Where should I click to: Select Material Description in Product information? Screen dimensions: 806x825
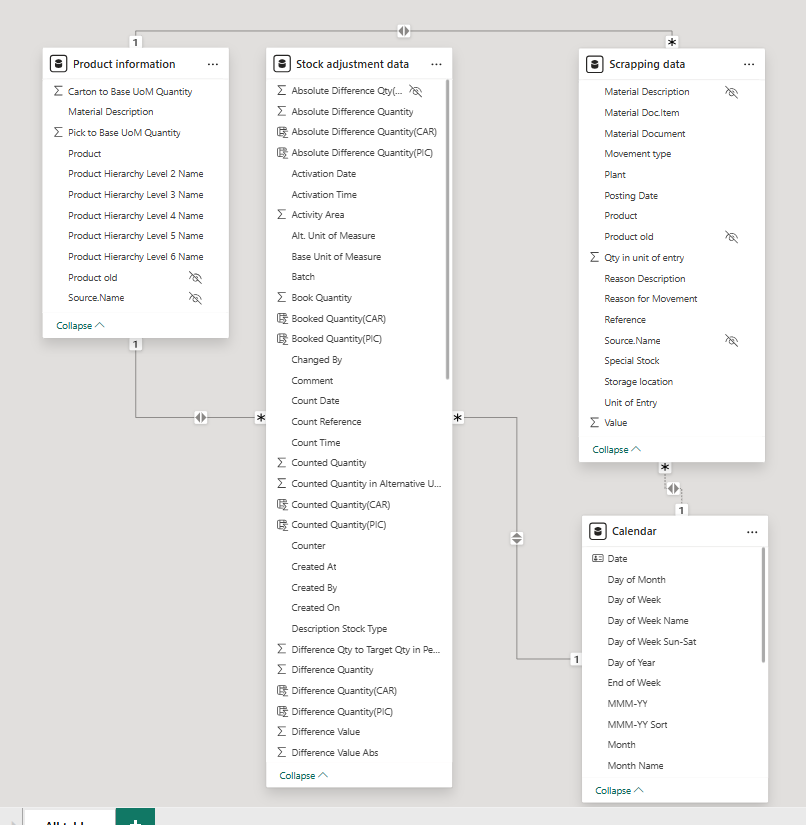pos(110,112)
